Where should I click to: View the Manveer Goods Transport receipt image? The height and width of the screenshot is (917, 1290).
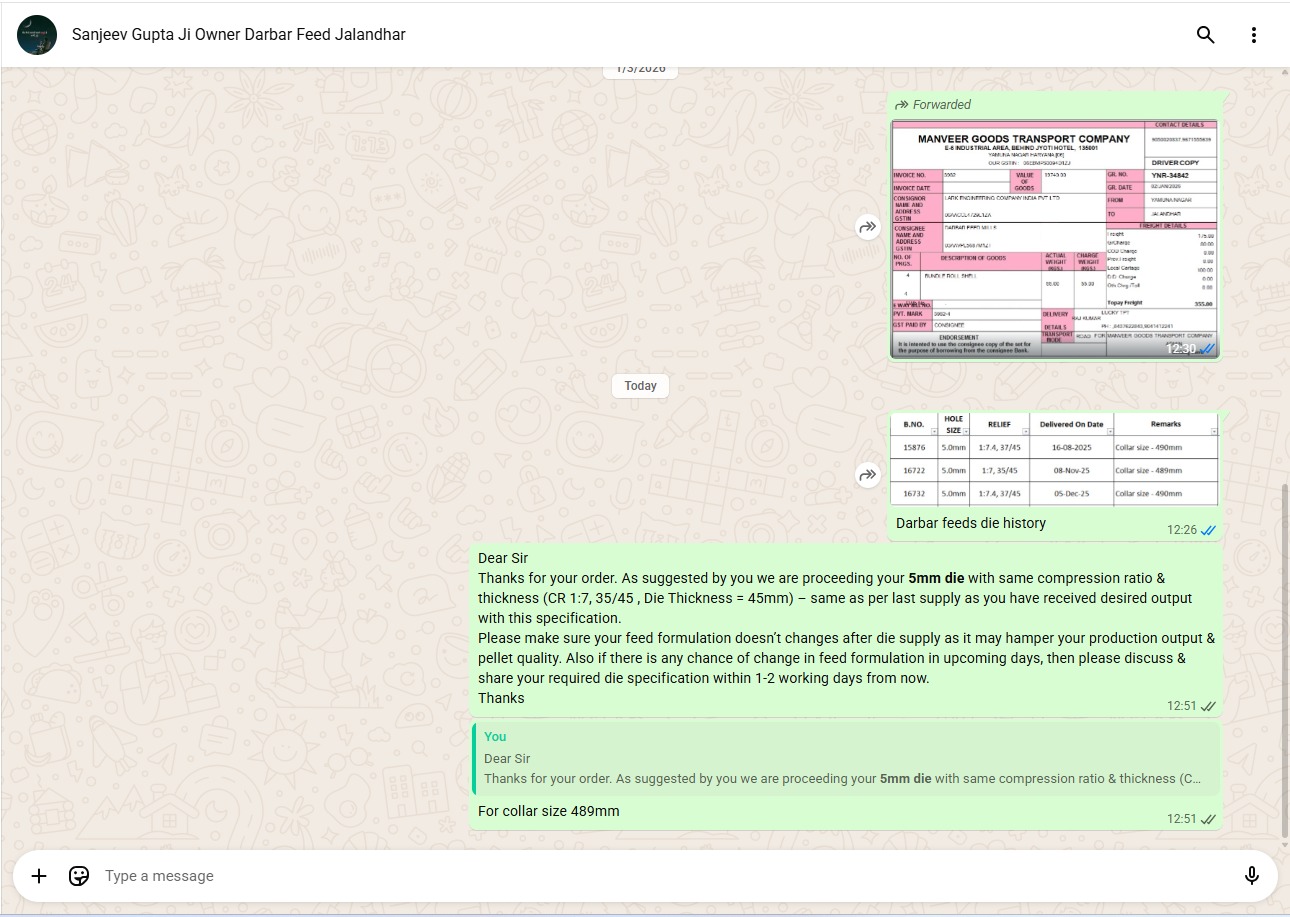click(1054, 239)
